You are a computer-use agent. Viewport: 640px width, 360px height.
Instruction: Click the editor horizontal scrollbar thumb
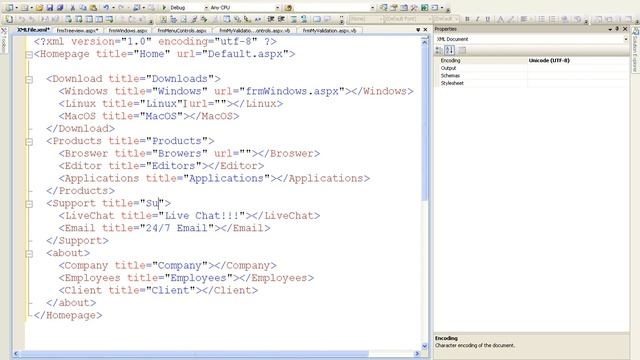coord(194,353)
